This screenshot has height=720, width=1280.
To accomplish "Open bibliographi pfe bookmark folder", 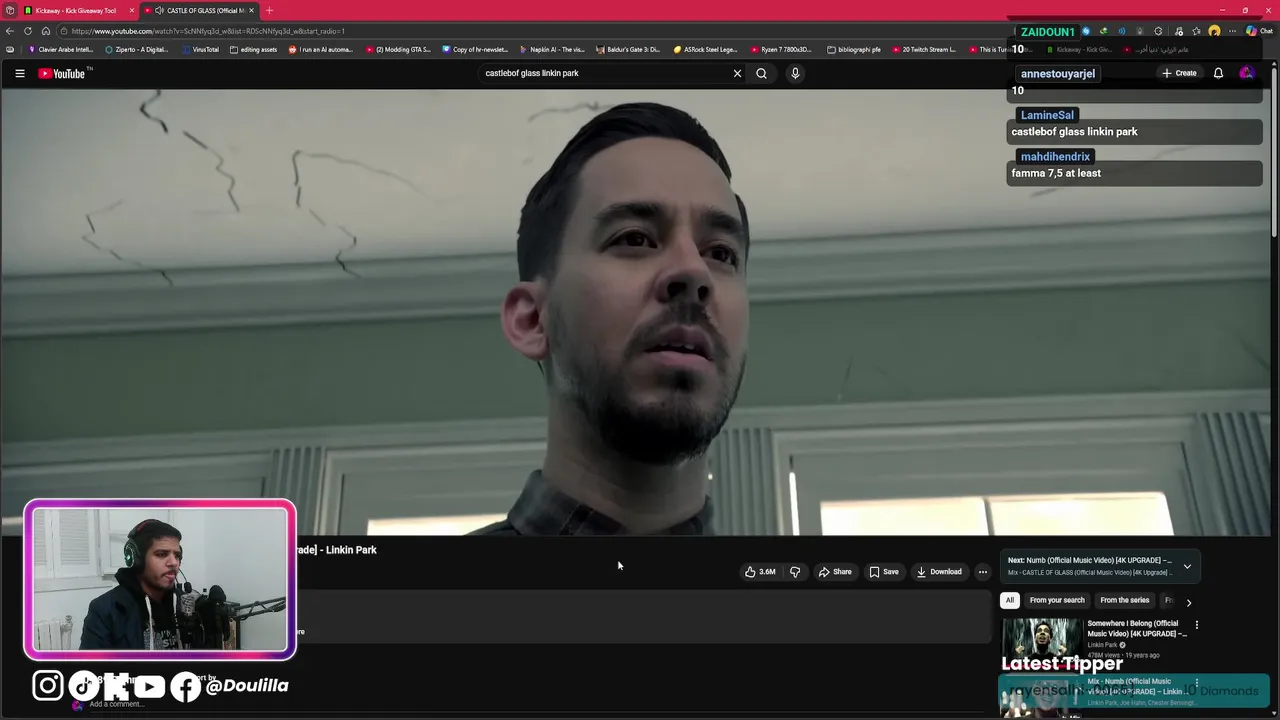I will [854, 49].
